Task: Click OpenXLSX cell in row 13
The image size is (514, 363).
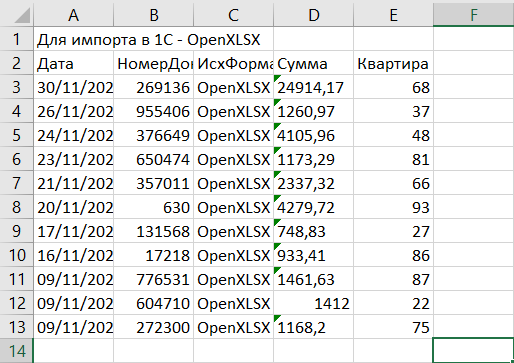Action: (233, 327)
